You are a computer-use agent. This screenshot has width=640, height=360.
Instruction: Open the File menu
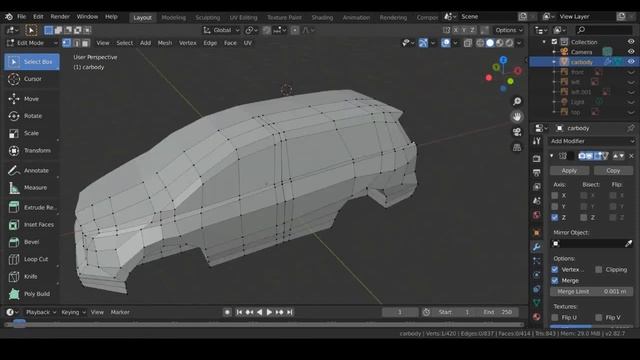[x=21, y=17]
